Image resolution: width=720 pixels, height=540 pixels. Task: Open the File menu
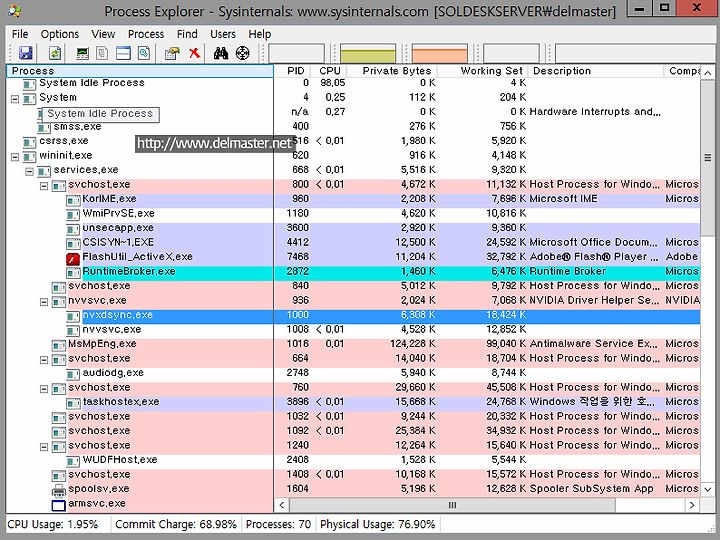click(x=20, y=34)
